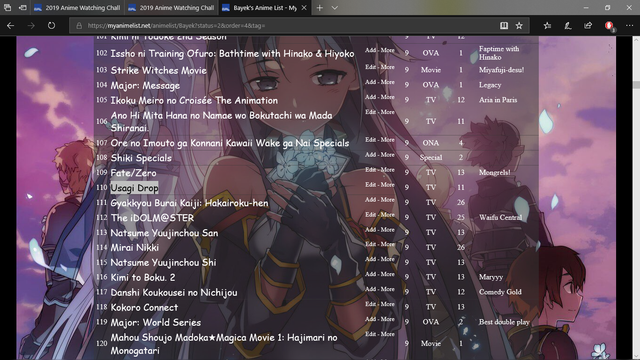Image resolution: width=640 pixels, height=360 pixels.
Task: Open the Fate/Zero entry
Action: coord(133,173)
